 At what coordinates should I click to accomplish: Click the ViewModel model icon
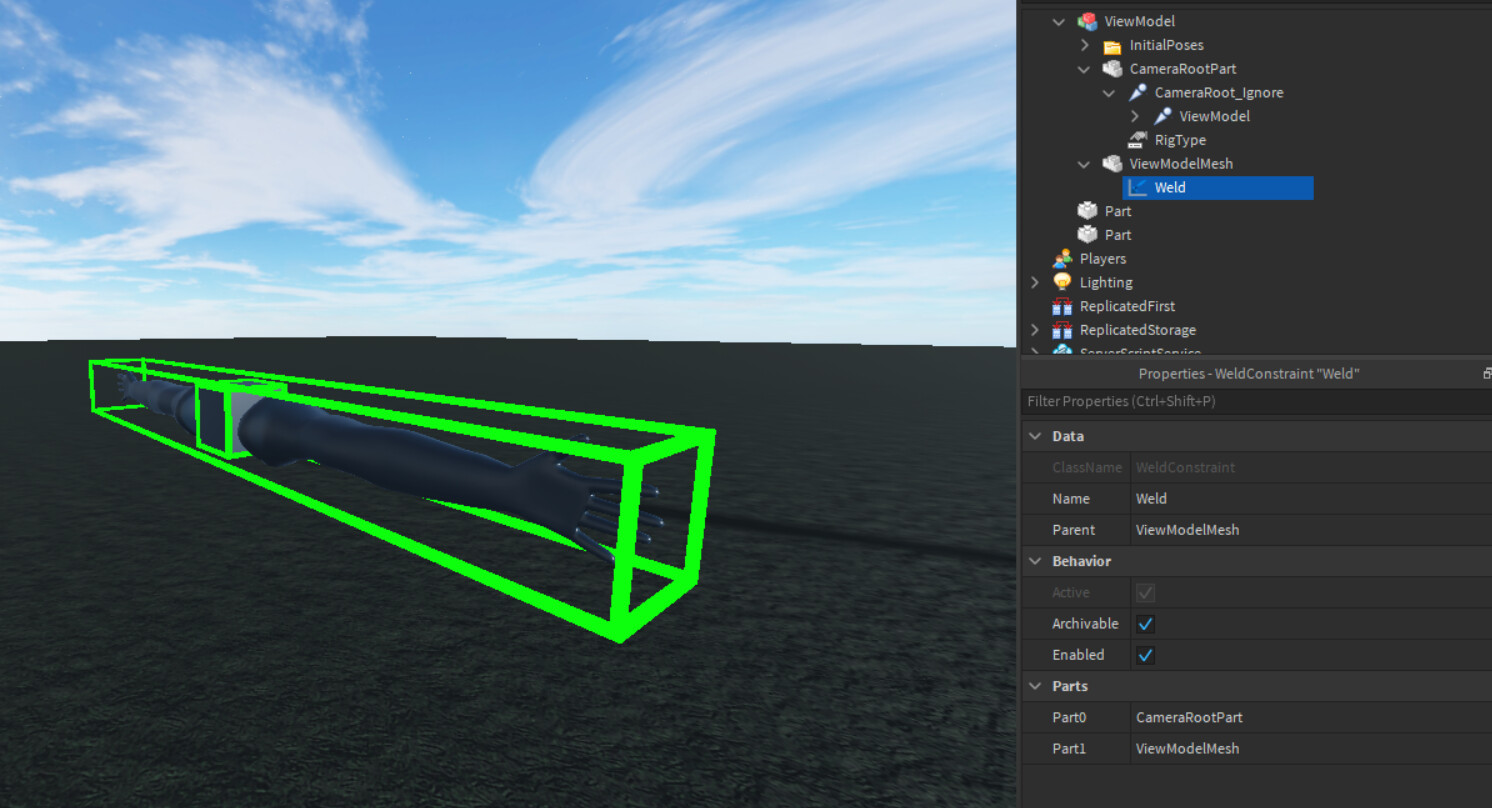coord(1086,21)
